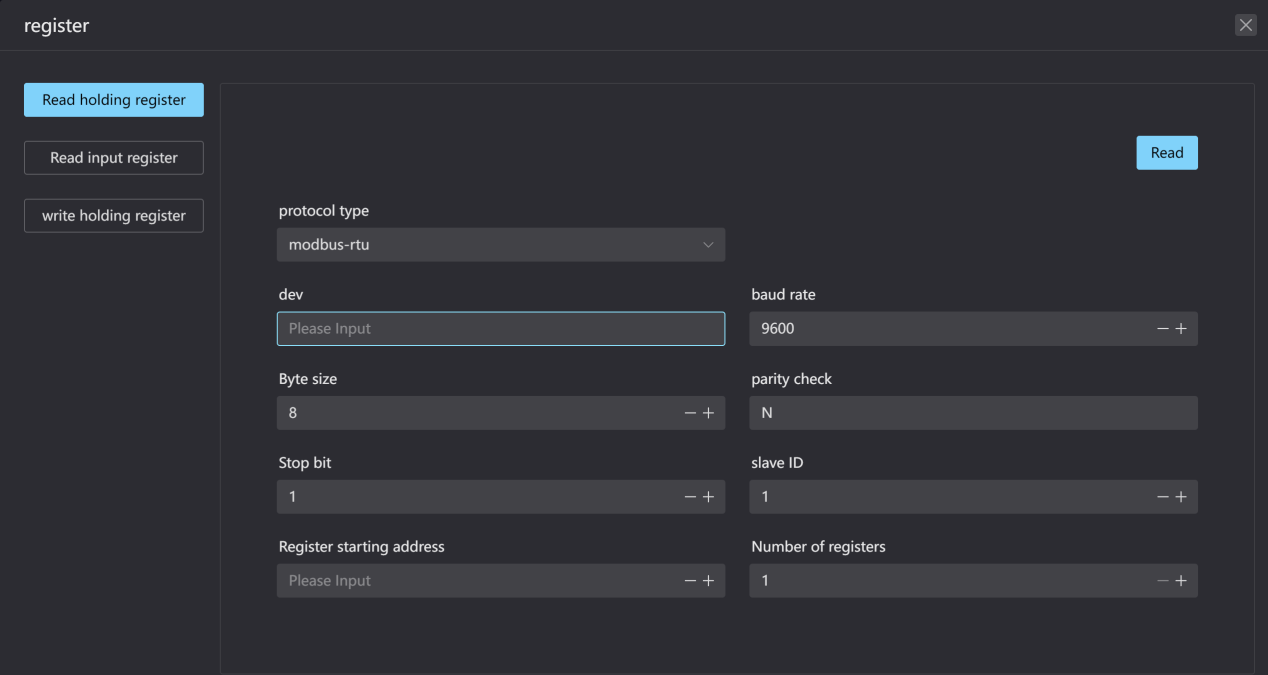Switch to write holding register tab
This screenshot has height=675, width=1268.
coord(114,216)
